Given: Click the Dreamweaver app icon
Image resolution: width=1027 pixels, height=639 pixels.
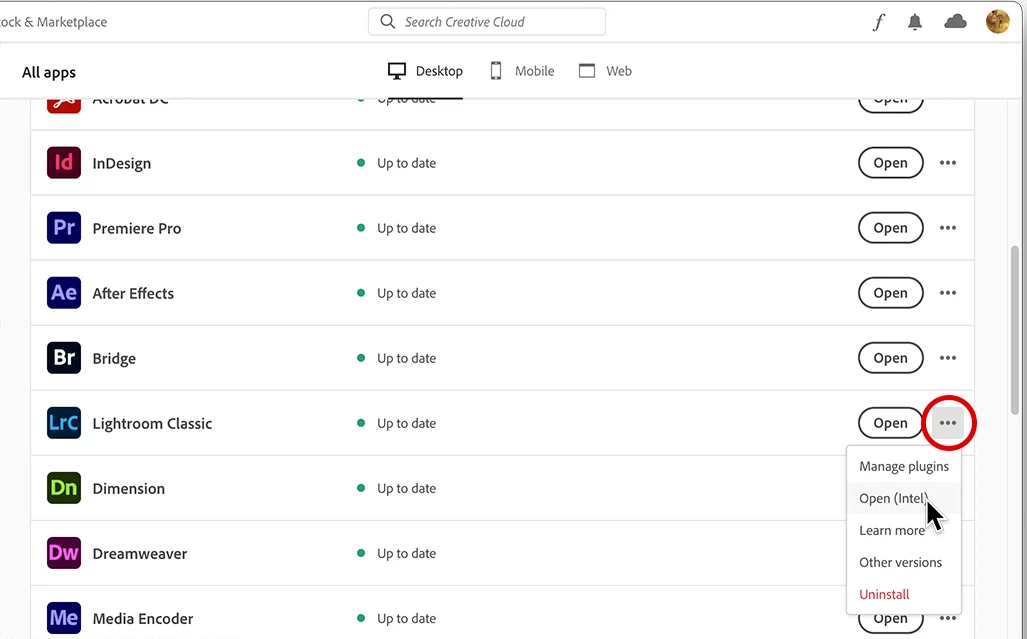Looking at the screenshot, I should (64, 553).
